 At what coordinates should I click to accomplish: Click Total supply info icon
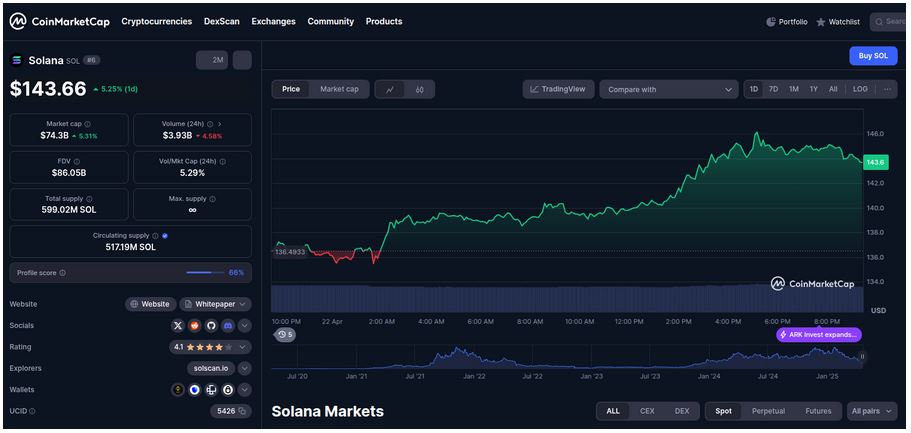[x=89, y=199]
